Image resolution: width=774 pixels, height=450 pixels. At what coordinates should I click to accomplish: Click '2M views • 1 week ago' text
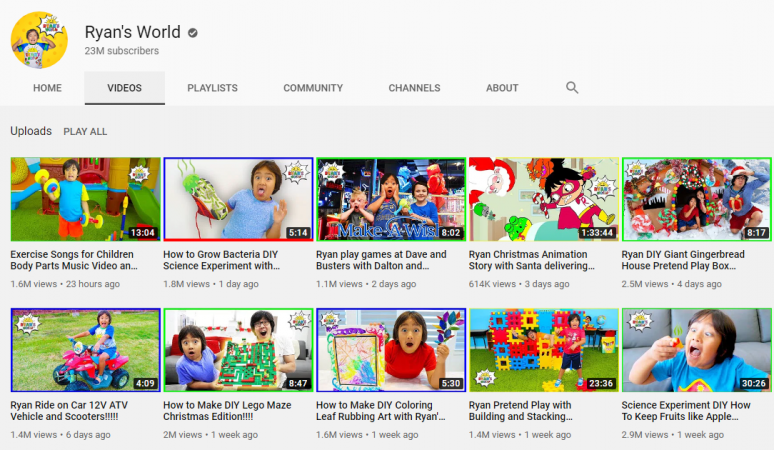coord(210,435)
